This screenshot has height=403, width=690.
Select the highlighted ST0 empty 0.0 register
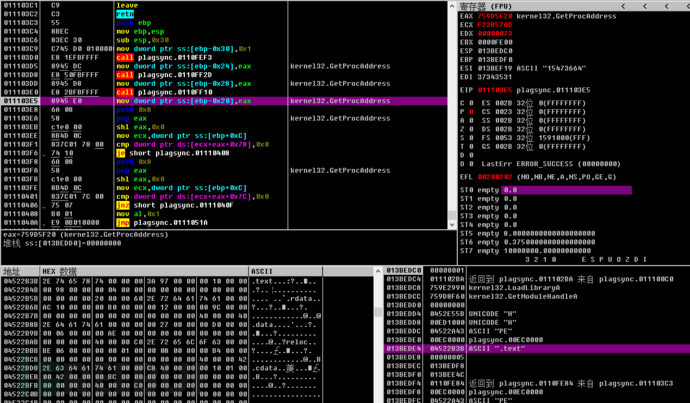(x=546, y=190)
